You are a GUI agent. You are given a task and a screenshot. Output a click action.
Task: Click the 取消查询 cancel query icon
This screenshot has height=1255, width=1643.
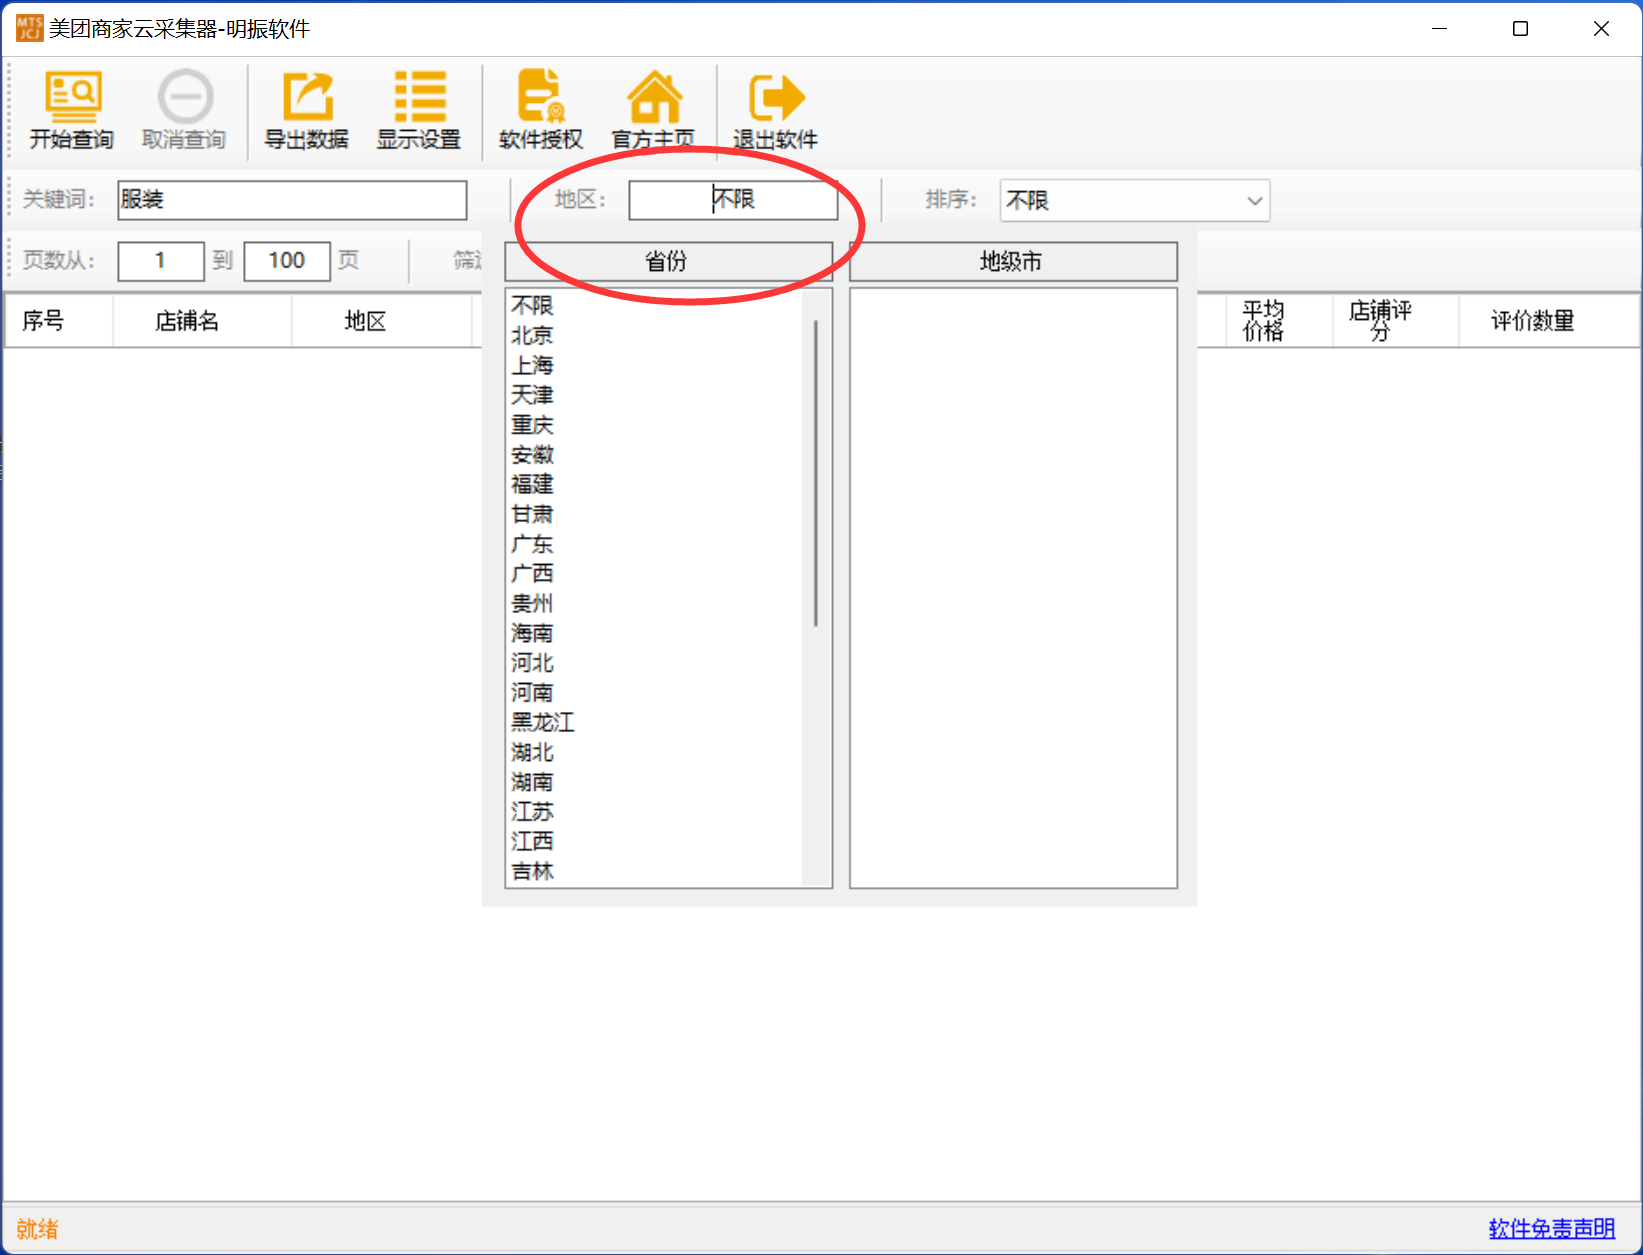pos(184,110)
